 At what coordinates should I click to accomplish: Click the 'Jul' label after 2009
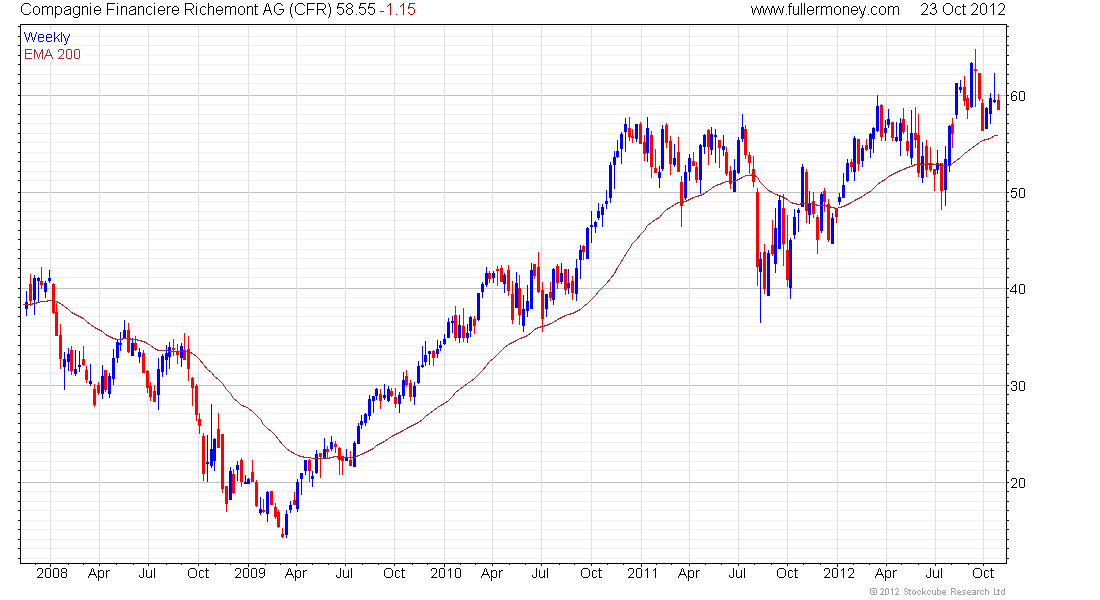[x=344, y=573]
